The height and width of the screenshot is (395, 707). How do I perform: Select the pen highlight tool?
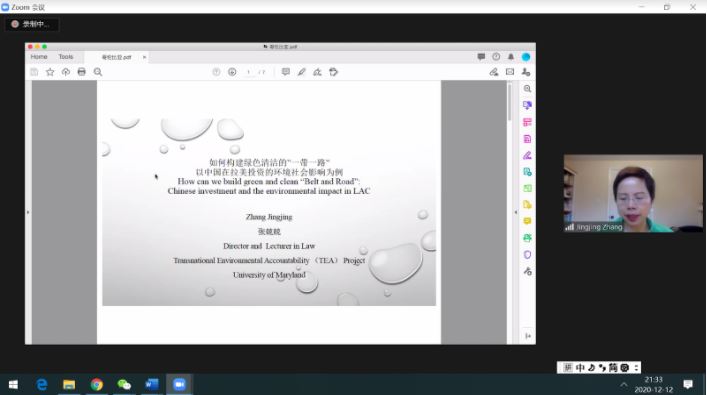click(302, 72)
